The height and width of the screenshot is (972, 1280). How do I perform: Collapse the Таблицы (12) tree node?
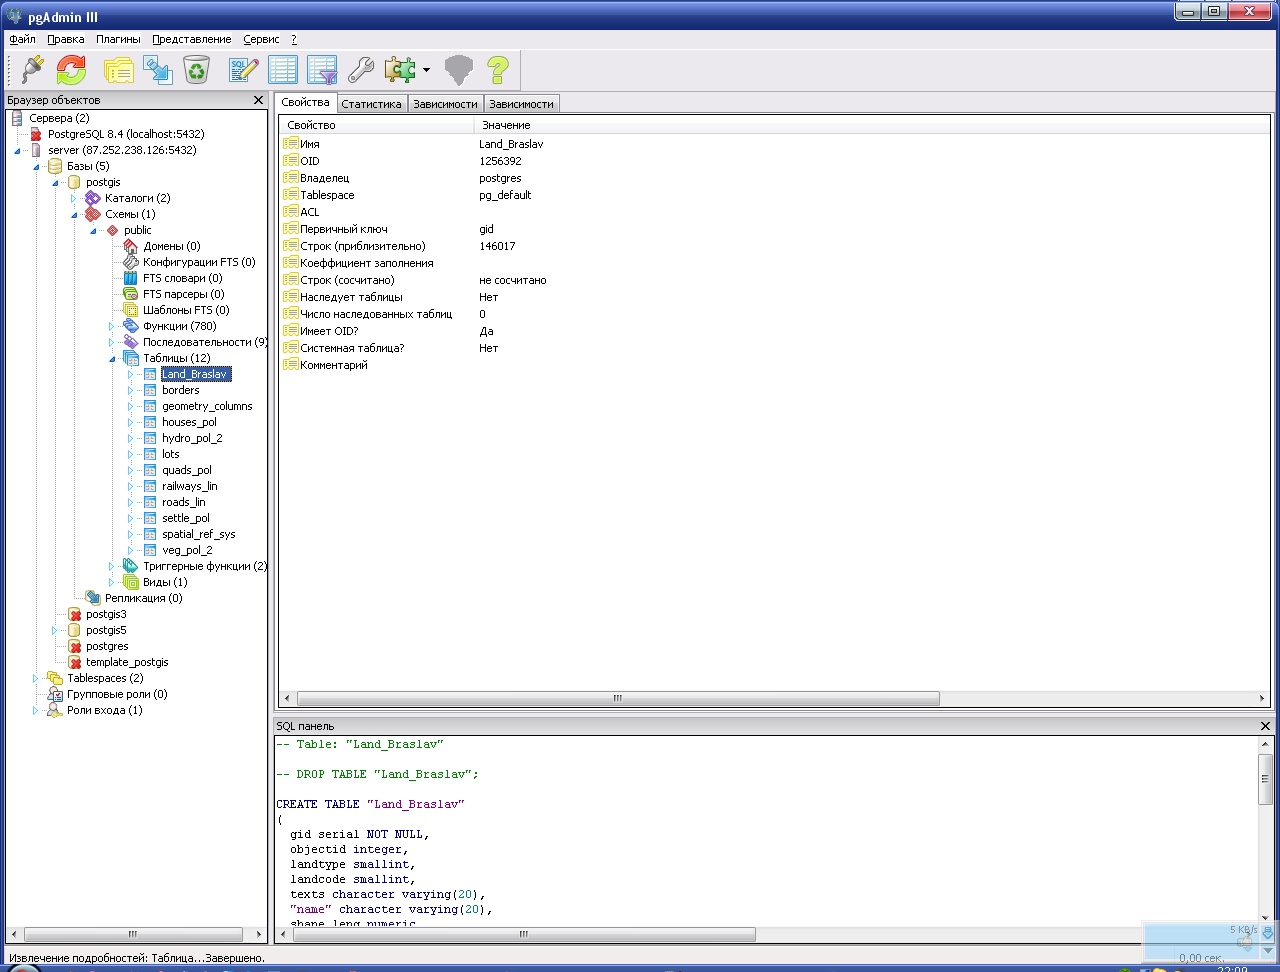click(112, 358)
